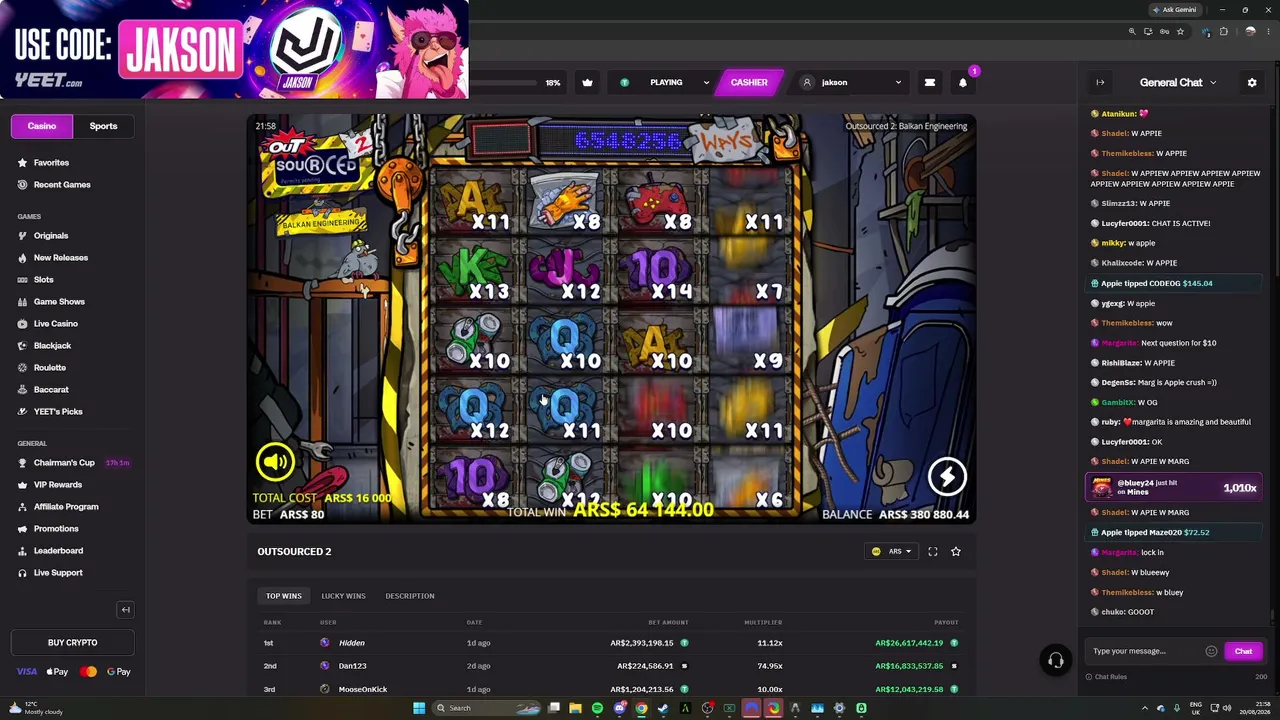Click the Windows taskbar search box

click(x=487, y=708)
